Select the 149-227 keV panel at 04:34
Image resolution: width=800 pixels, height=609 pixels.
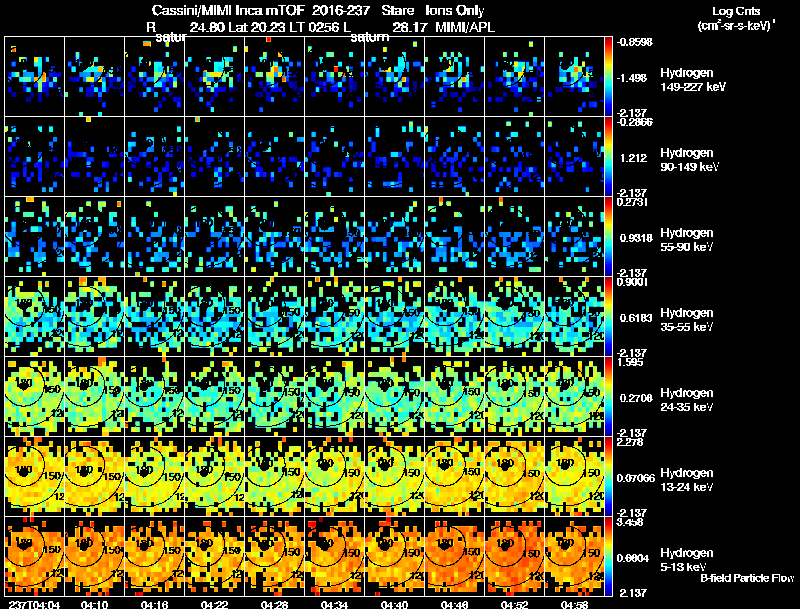pyautogui.click(x=334, y=76)
